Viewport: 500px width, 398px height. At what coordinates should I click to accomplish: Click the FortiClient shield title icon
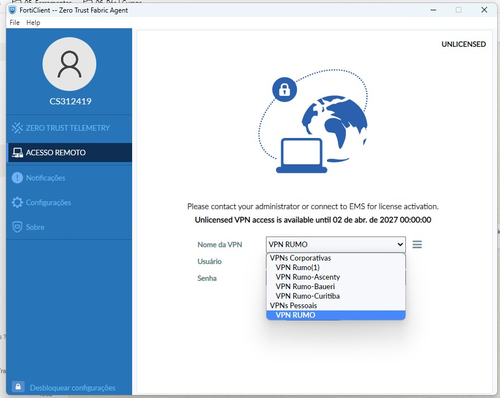coord(12,10)
